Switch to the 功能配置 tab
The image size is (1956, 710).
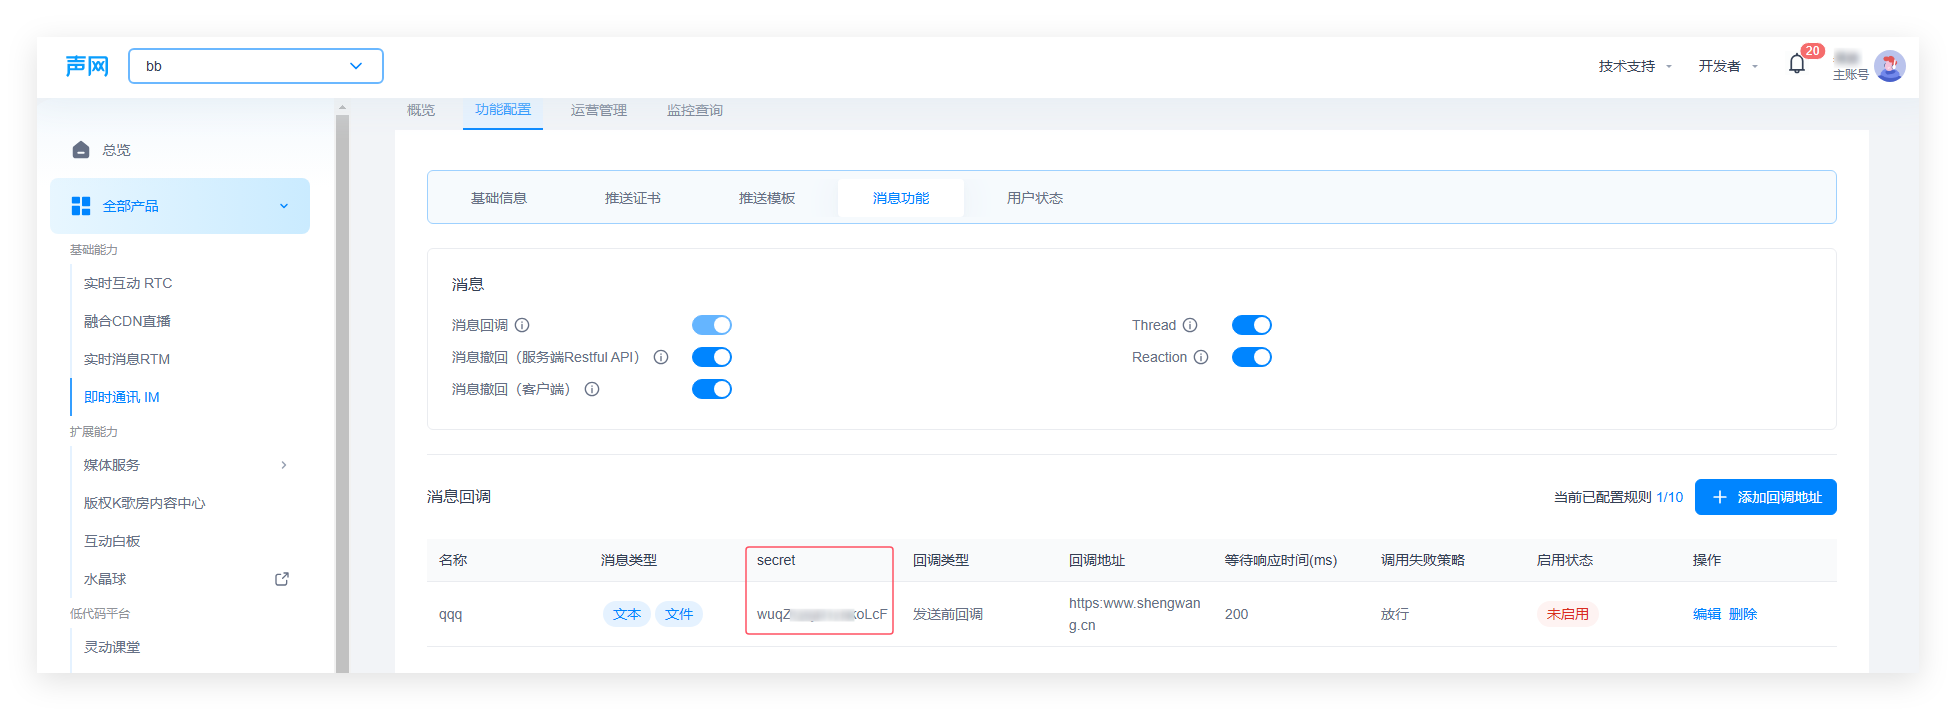pos(503,110)
